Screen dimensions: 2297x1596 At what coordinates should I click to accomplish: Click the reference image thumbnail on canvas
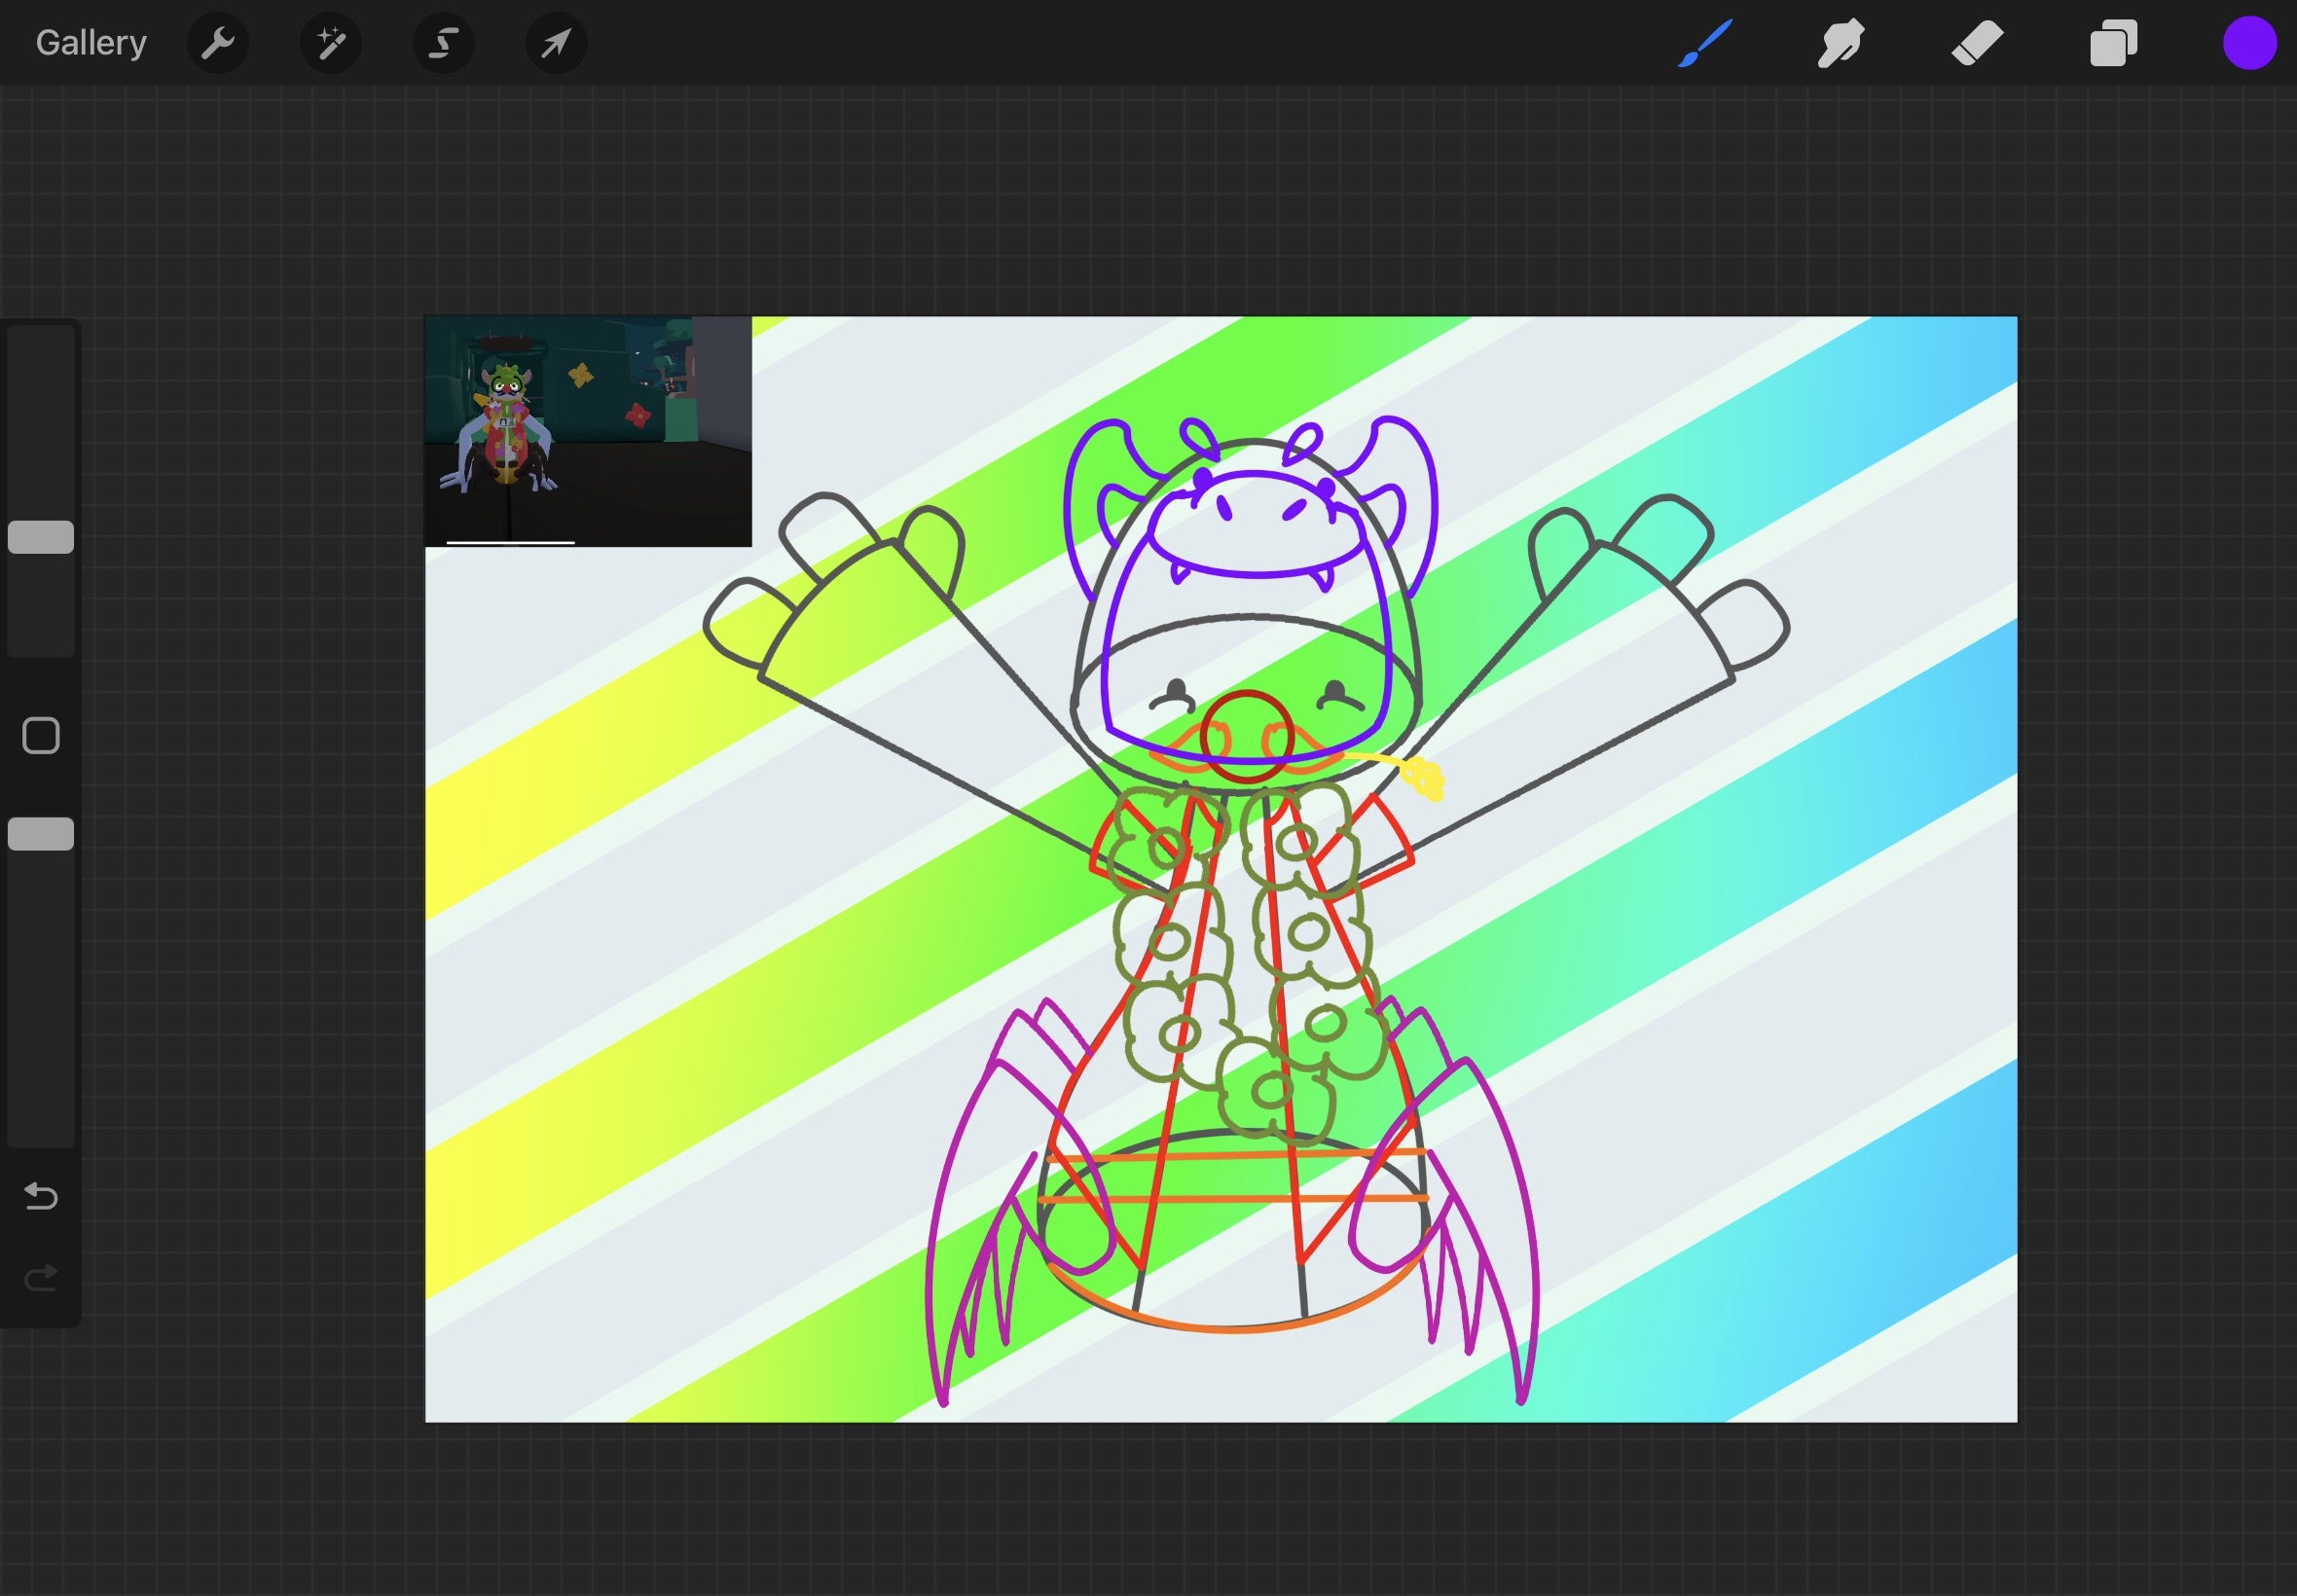[588, 432]
